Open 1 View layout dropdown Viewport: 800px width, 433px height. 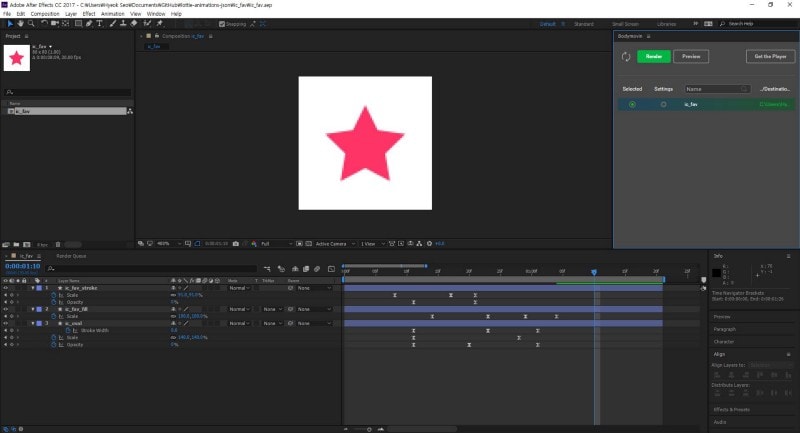pos(372,244)
